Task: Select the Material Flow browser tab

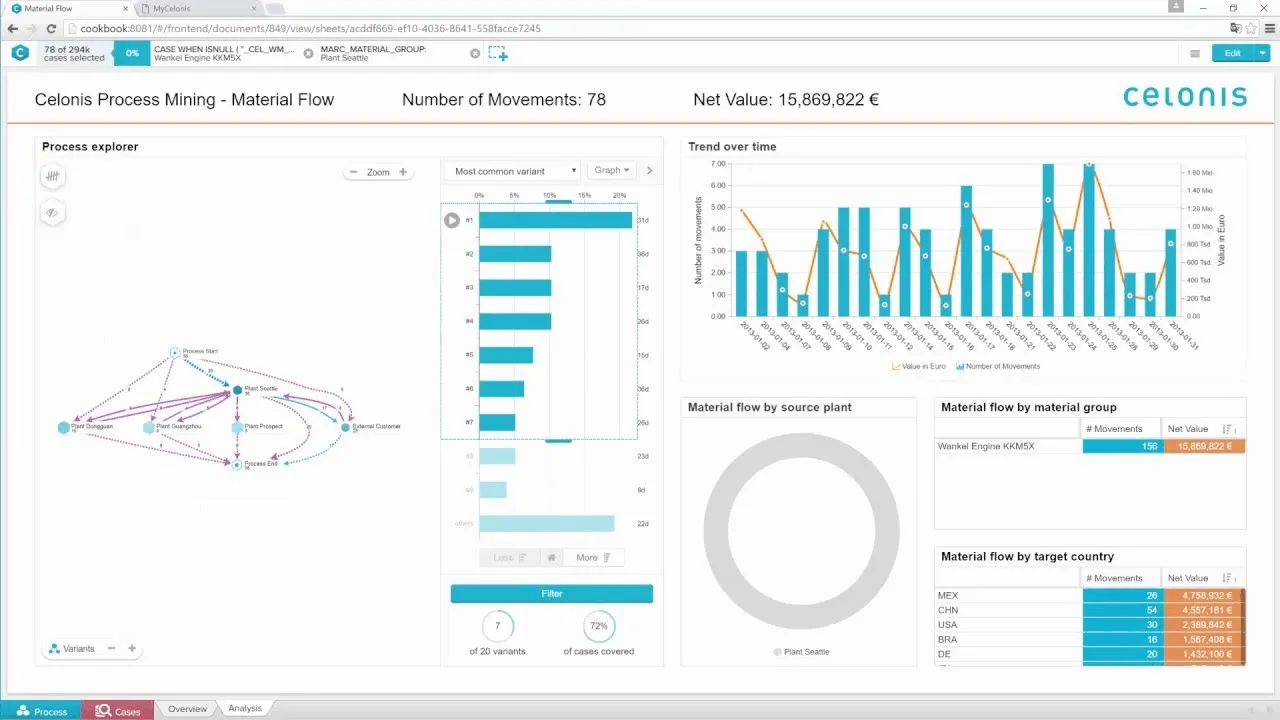Action: point(65,8)
